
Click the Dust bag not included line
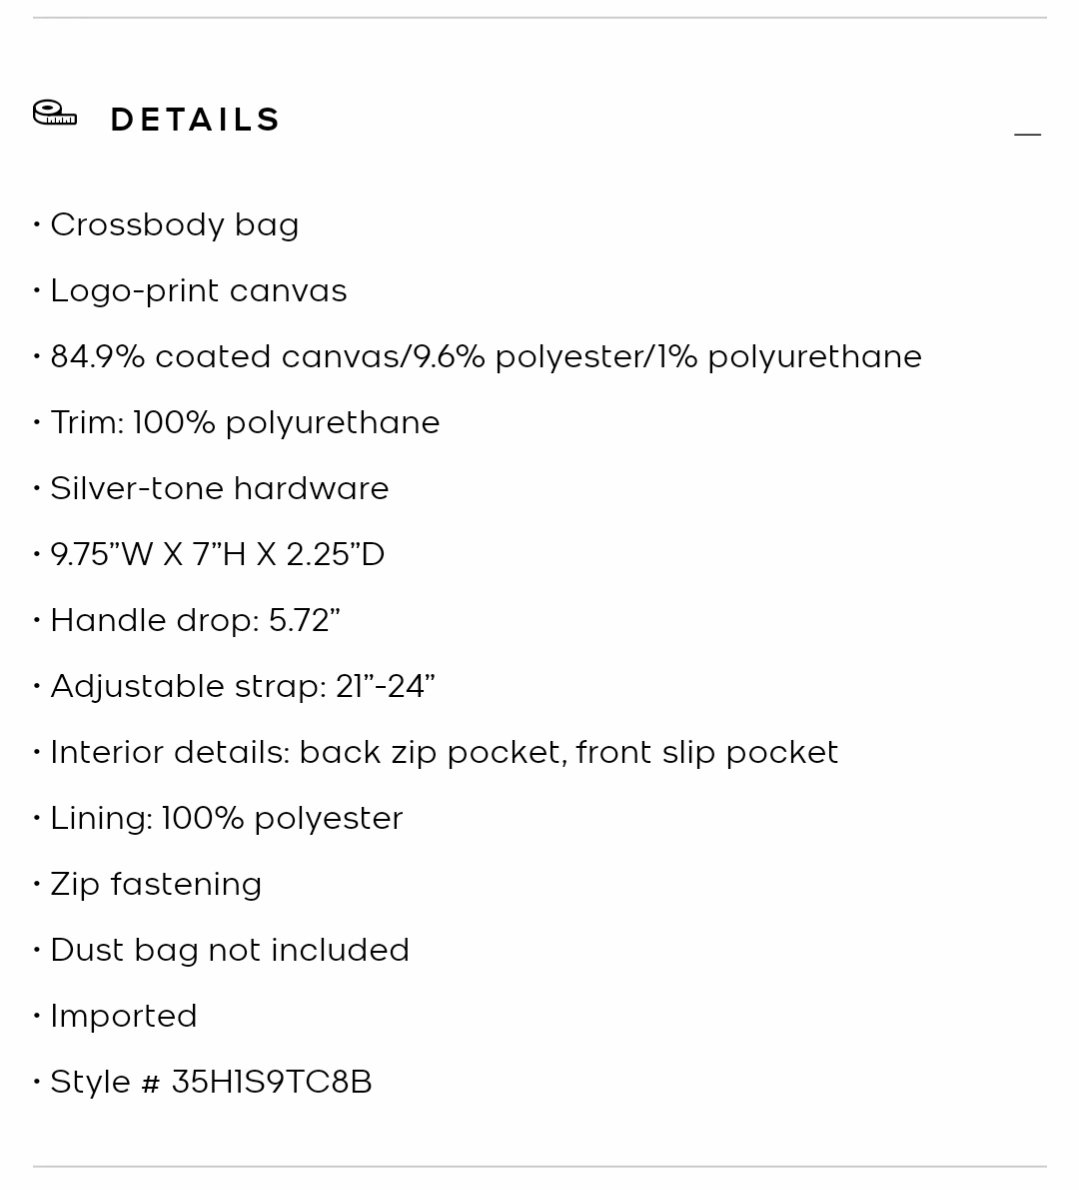[x=229, y=950]
